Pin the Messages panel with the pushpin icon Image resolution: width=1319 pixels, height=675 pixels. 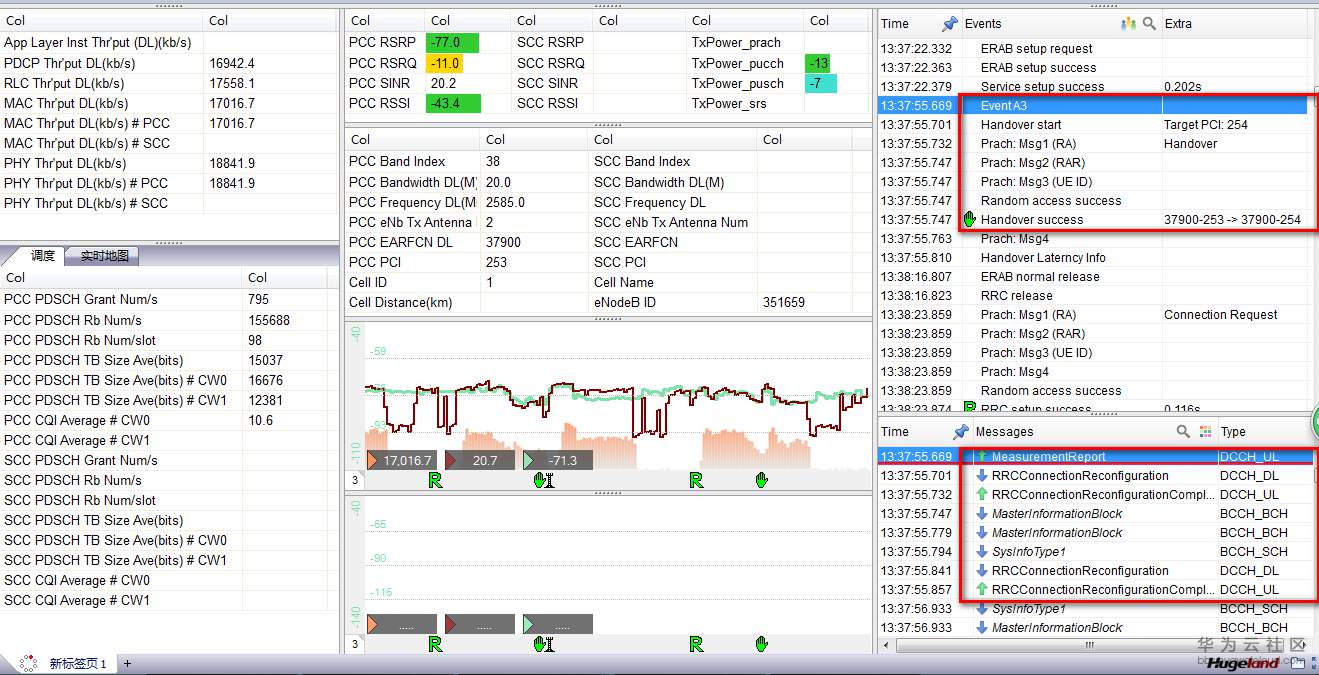(961, 432)
